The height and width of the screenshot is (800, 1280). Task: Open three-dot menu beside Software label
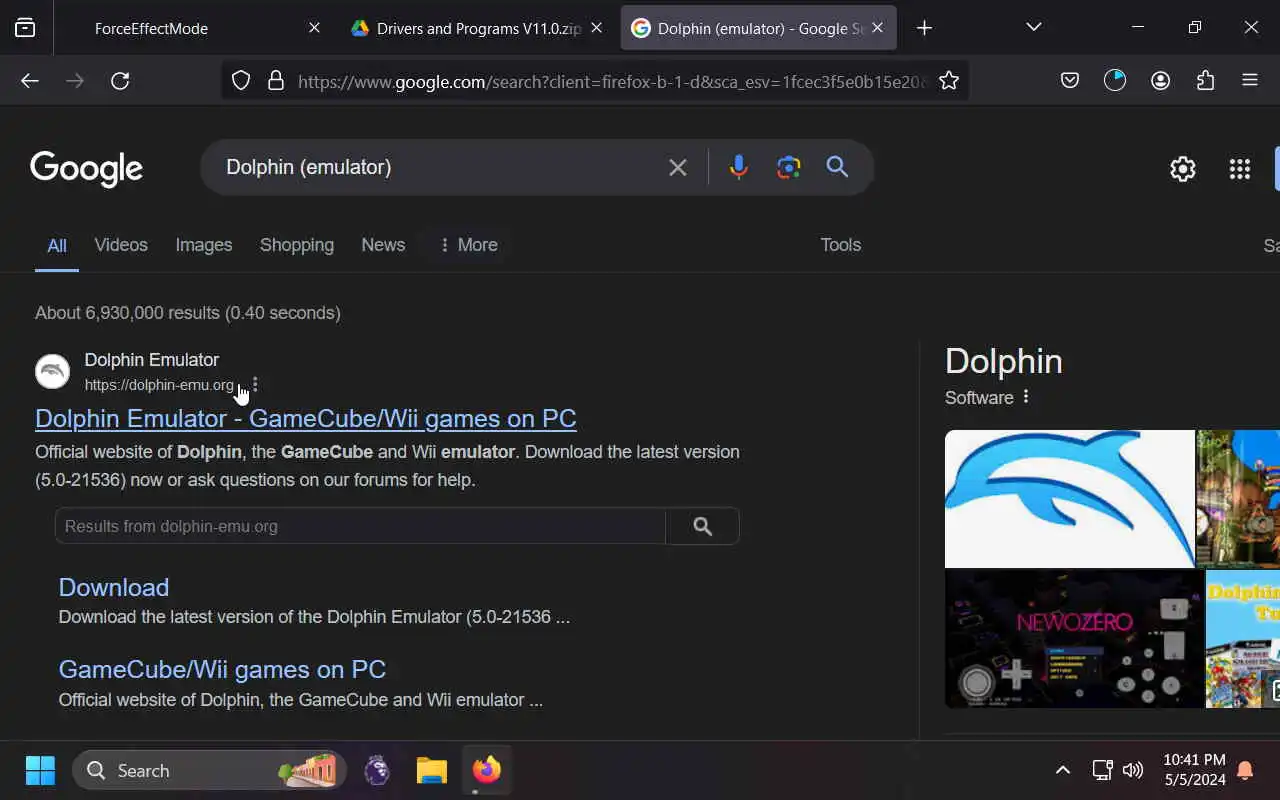1025,397
